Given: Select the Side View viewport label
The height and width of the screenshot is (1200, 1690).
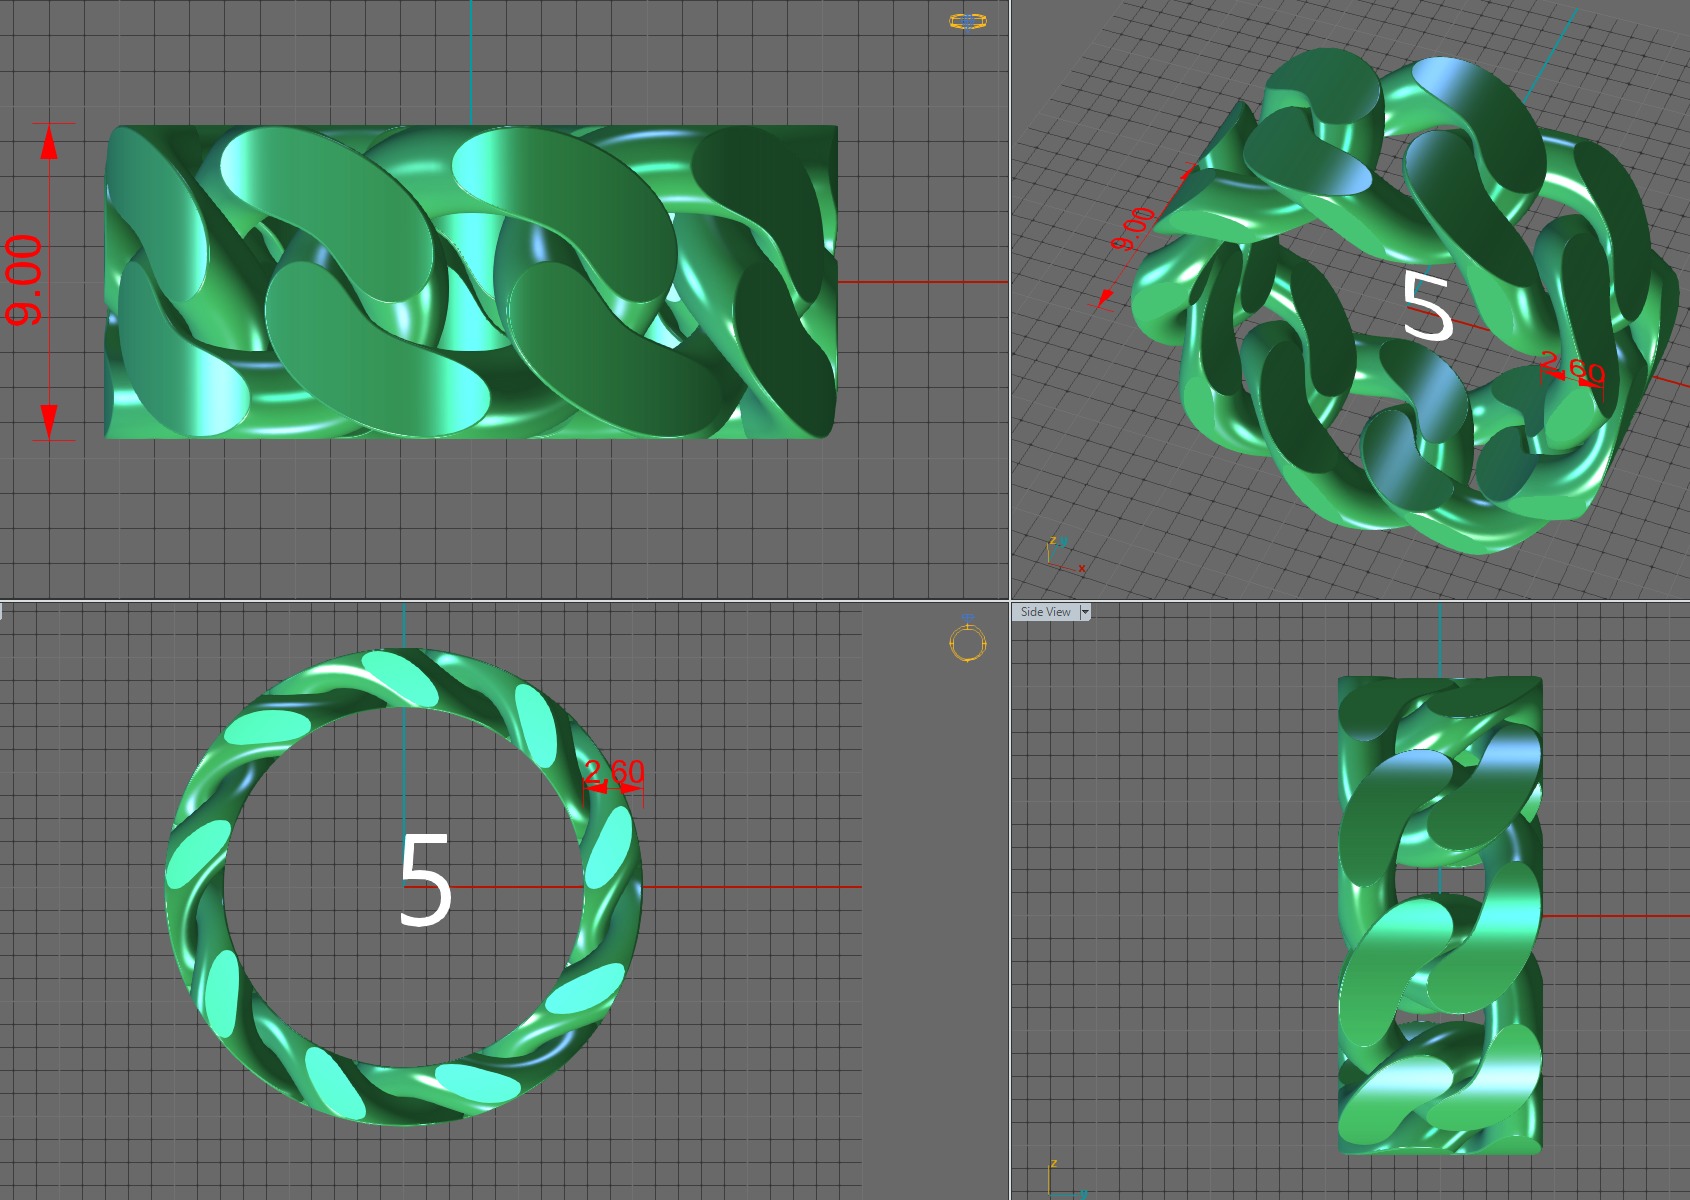Looking at the screenshot, I should pyautogui.click(x=1045, y=612).
